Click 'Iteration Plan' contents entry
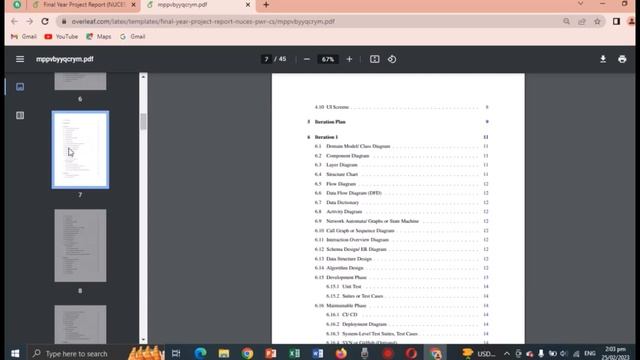 pos(330,122)
